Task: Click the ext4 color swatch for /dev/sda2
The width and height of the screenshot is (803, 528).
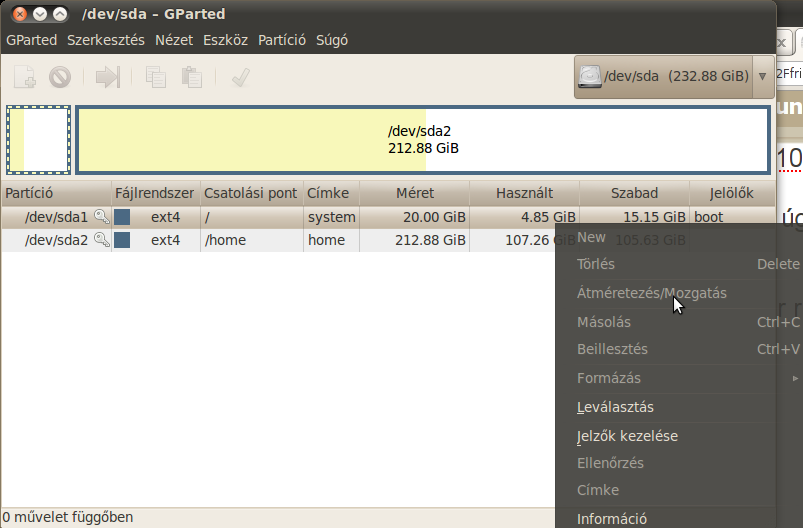Action: pyautogui.click(x=122, y=240)
